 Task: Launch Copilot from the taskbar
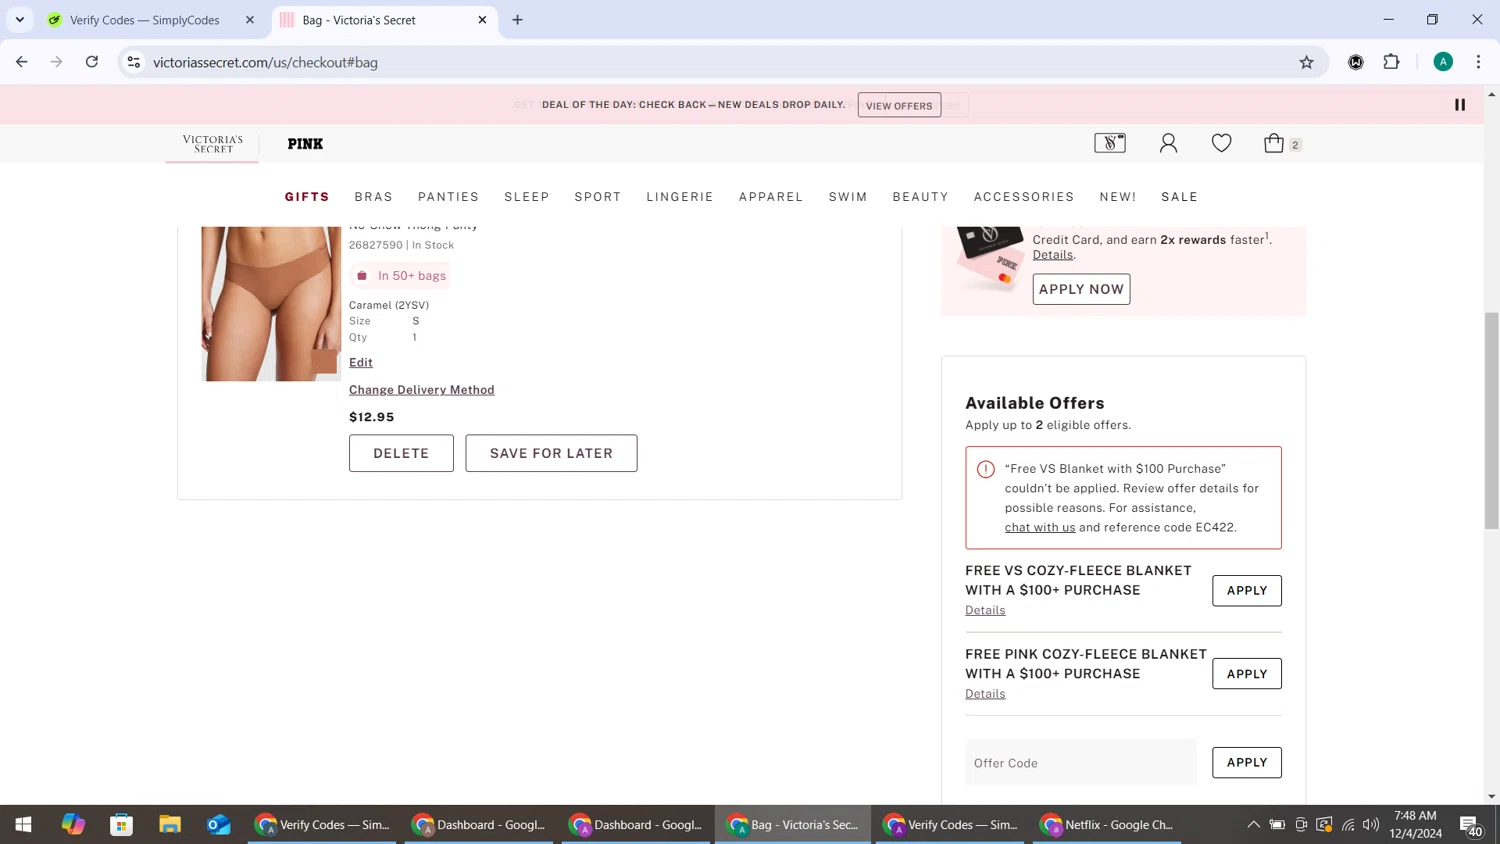(x=73, y=825)
